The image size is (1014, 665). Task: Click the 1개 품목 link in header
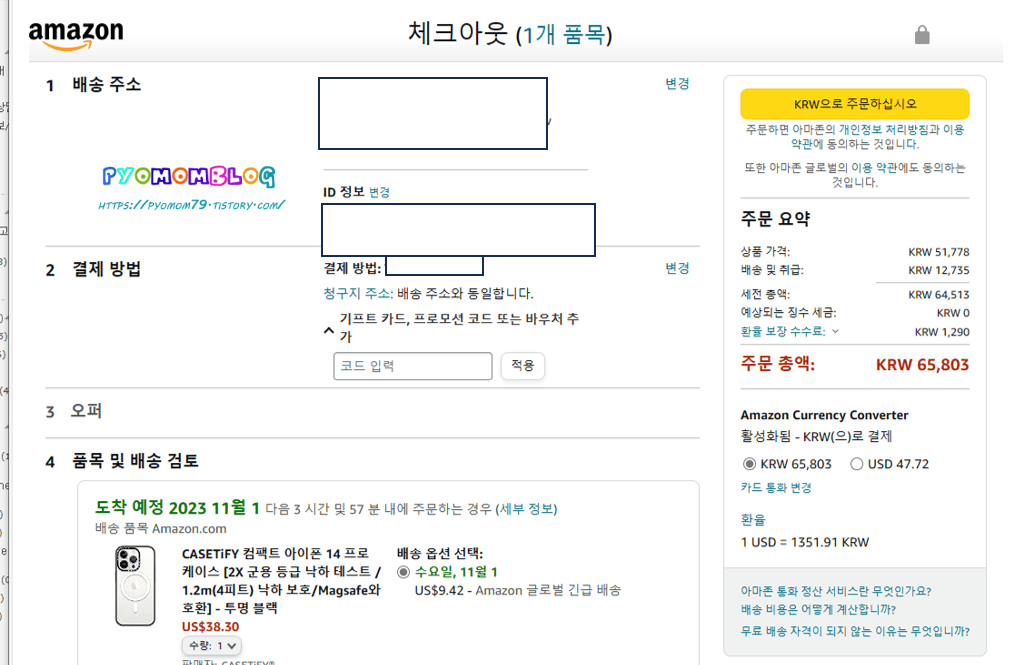563,34
